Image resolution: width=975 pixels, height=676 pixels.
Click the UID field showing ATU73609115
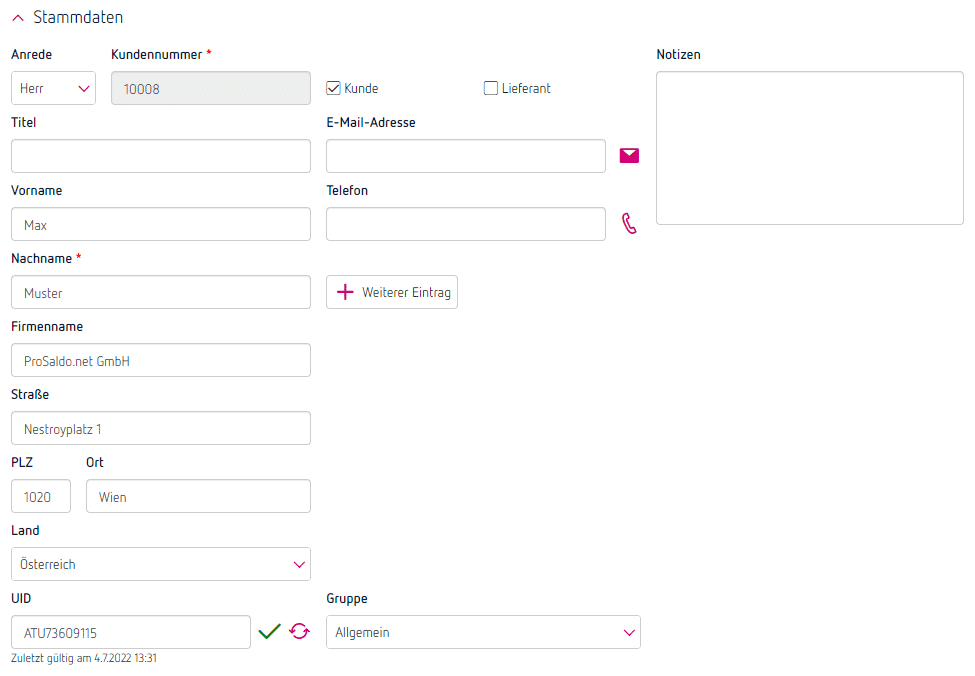pyautogui.click(x=130, y=632)
